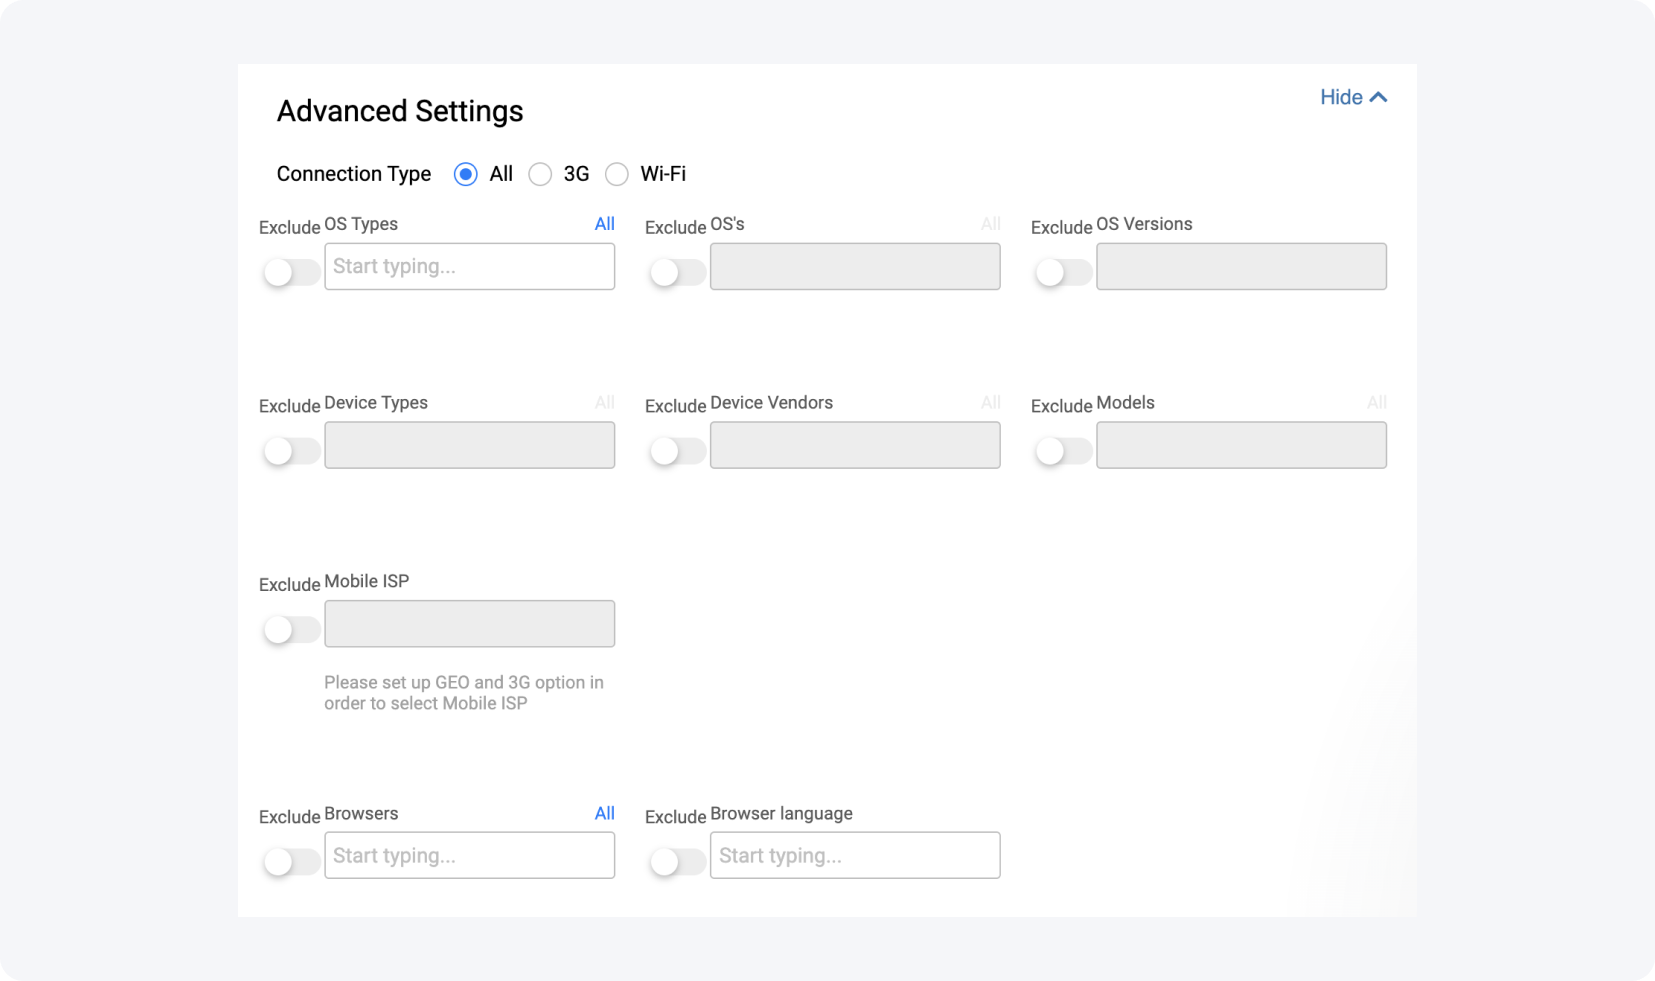The image size is (1655, 981).
Task: Click the Mobile ISP input field
Action: pos(469,624)
